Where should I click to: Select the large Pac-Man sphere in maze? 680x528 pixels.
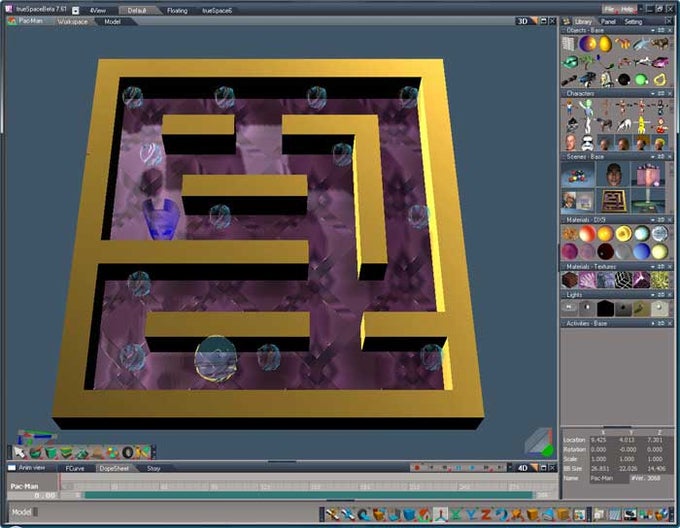216,359
